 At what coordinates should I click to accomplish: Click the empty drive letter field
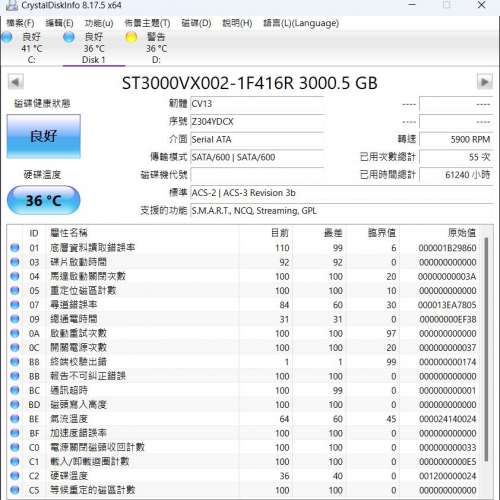257,175
